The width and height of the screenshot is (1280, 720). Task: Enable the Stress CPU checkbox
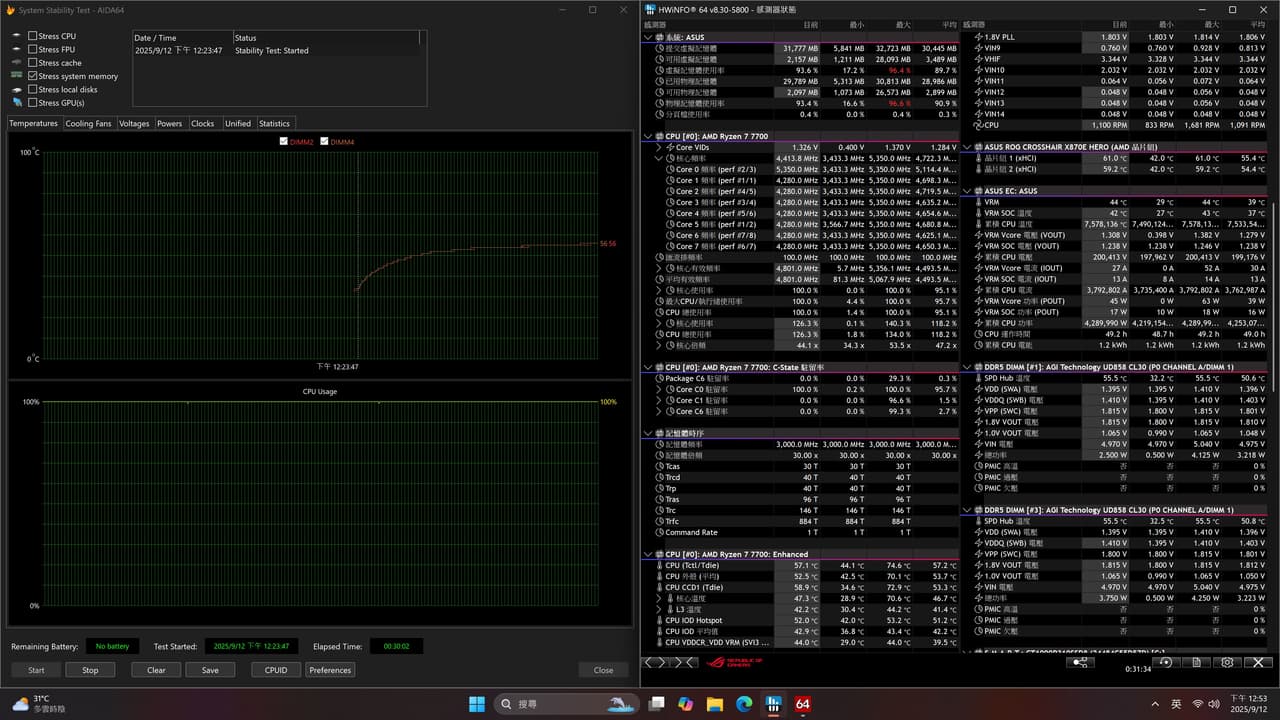pyautogui.click(x=32, y=36)
